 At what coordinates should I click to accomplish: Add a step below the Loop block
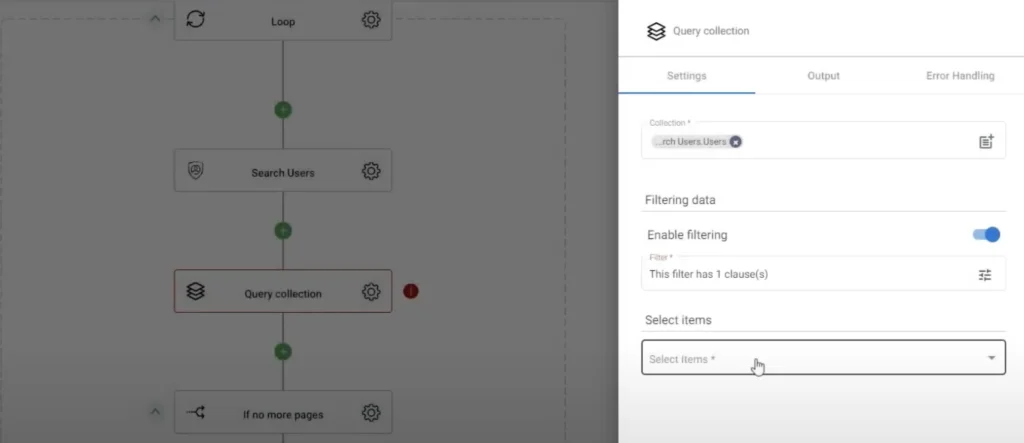[x=283, y=110]
